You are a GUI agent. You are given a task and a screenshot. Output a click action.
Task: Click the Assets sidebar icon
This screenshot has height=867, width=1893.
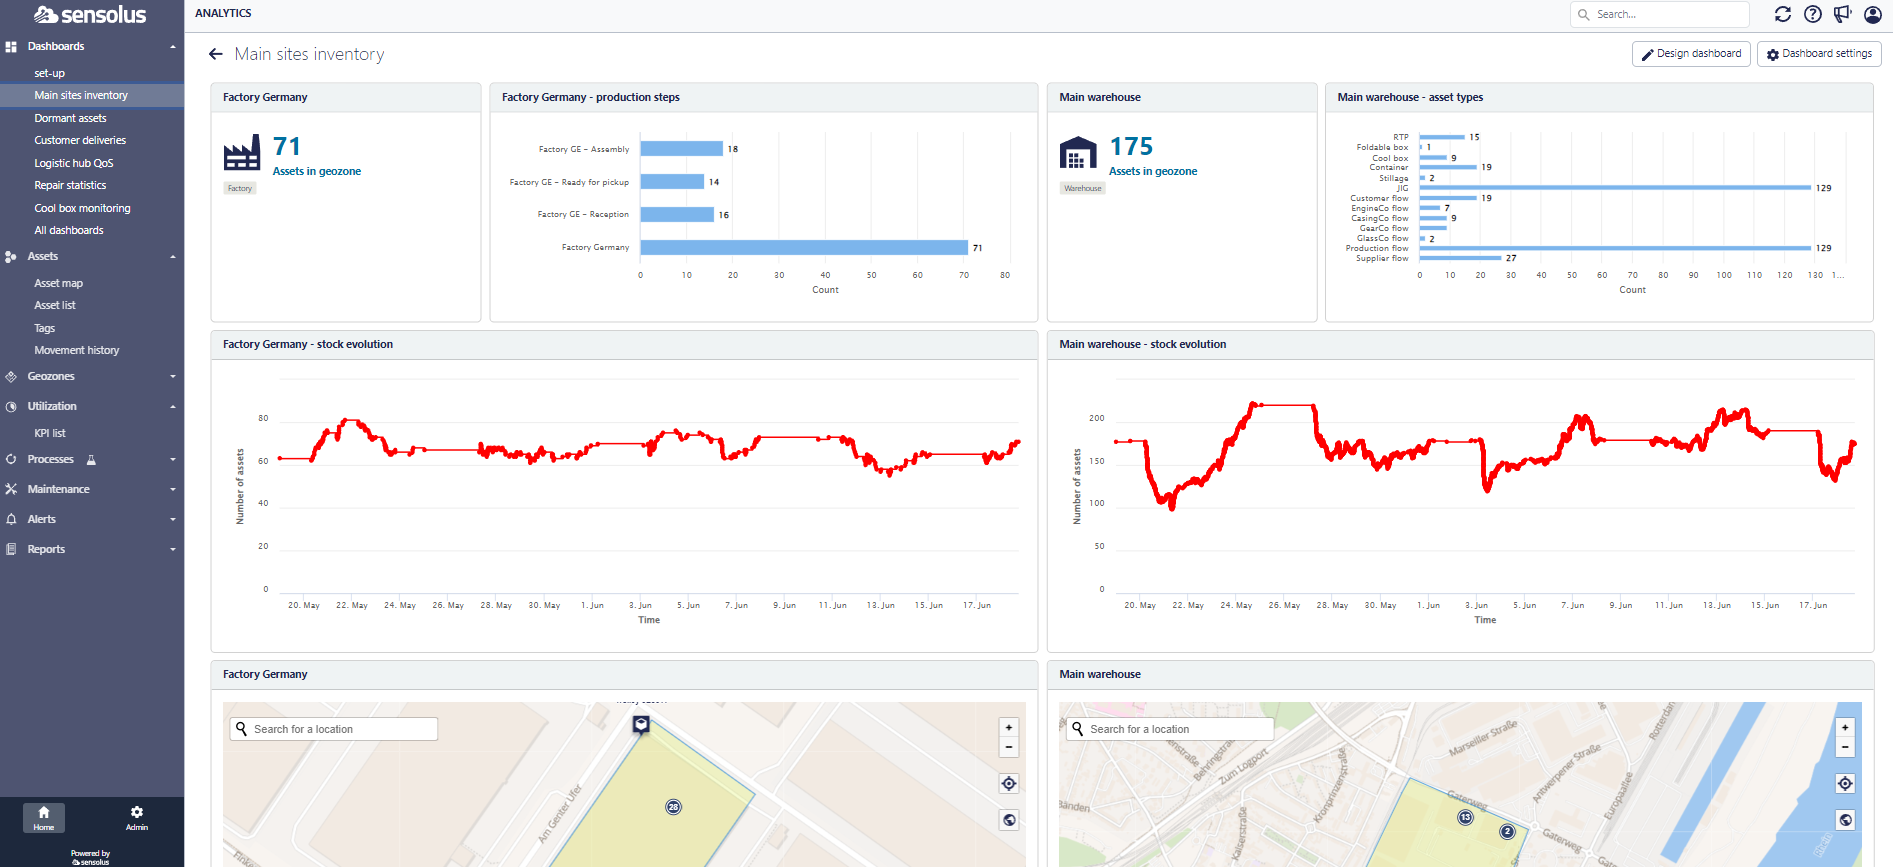pos(11,257)
